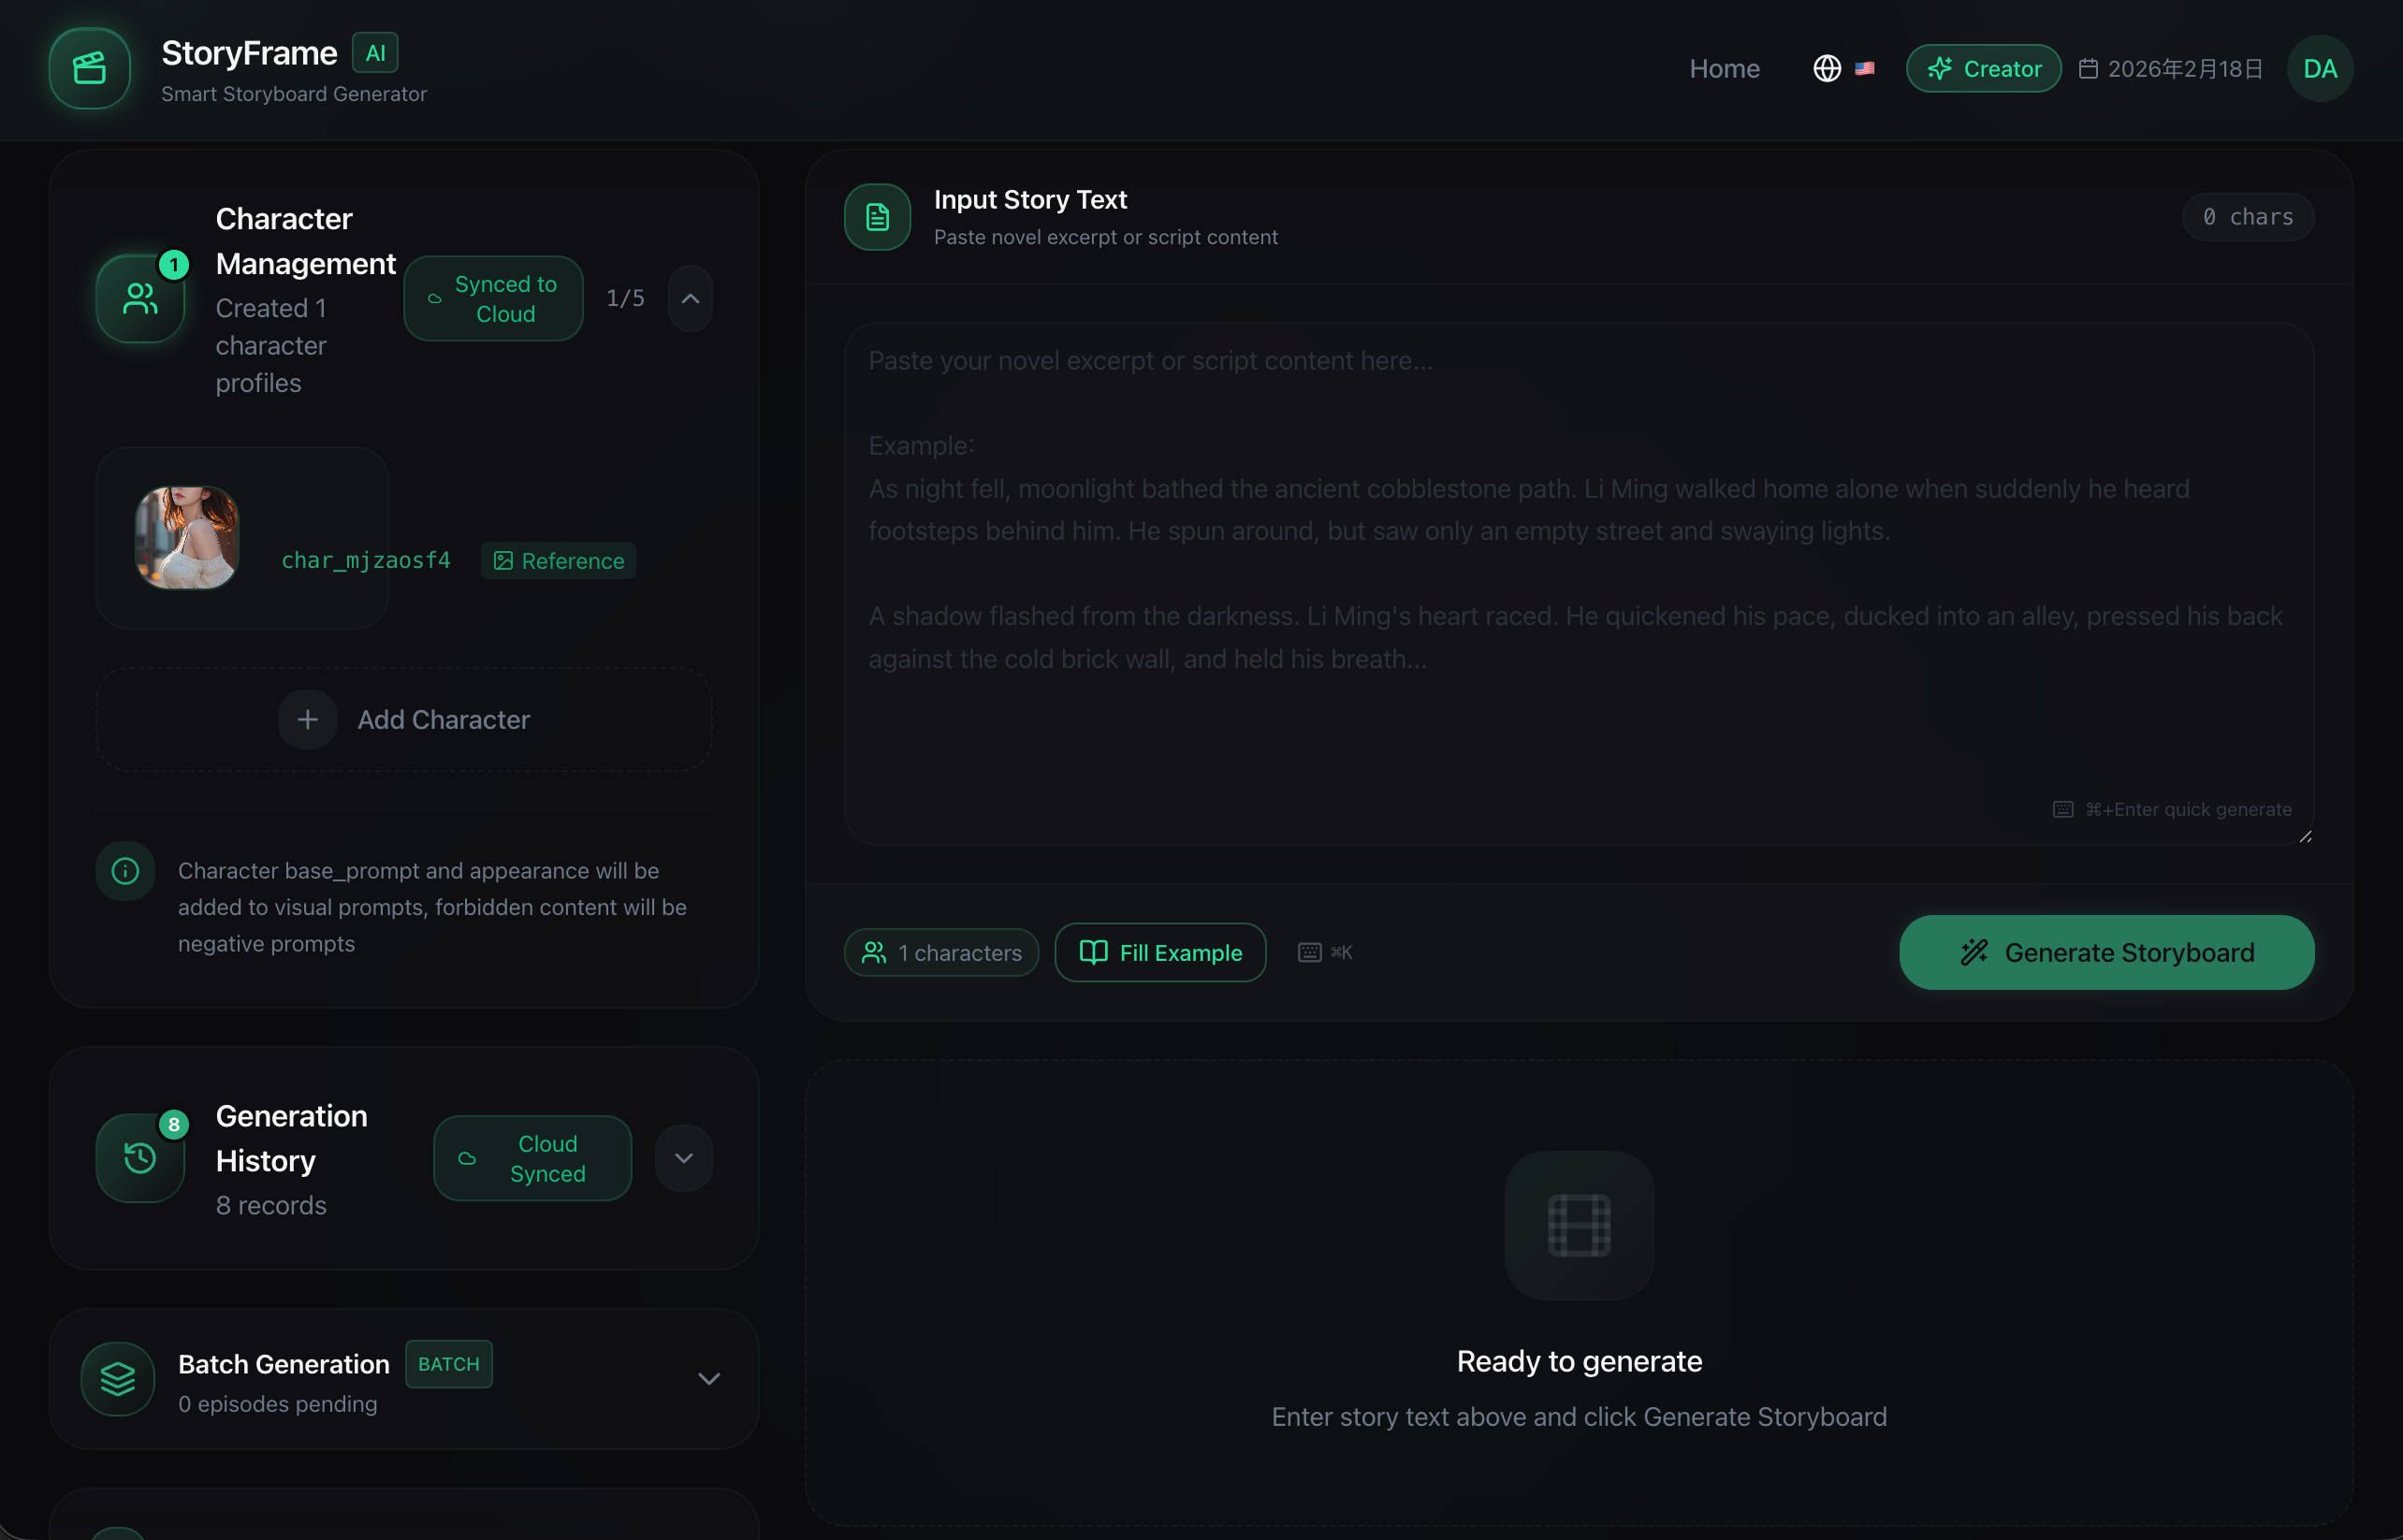Click the Add Character button
Image resolution: width=2403 pixels, height=1540 pixels.
click(403, 719)
